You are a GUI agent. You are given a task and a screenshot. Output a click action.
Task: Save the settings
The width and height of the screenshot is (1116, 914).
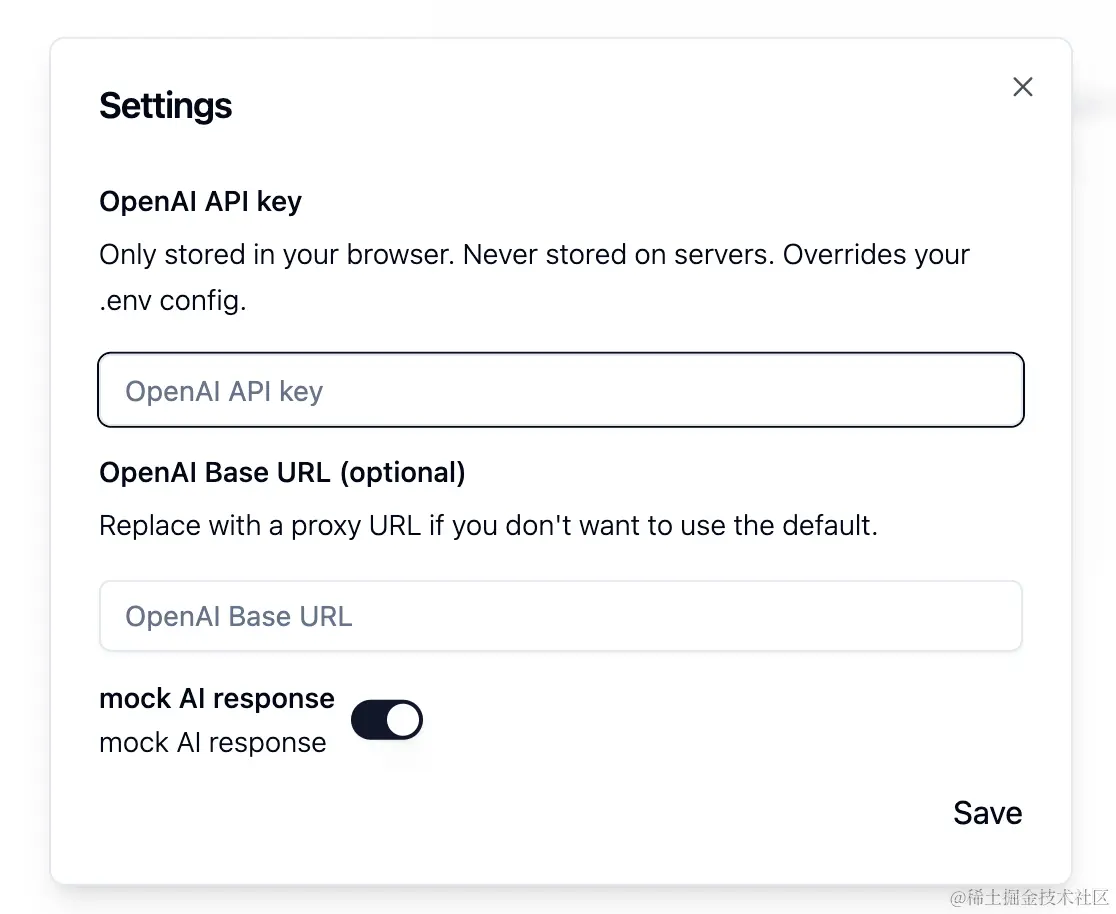click(x=987, y=813)
